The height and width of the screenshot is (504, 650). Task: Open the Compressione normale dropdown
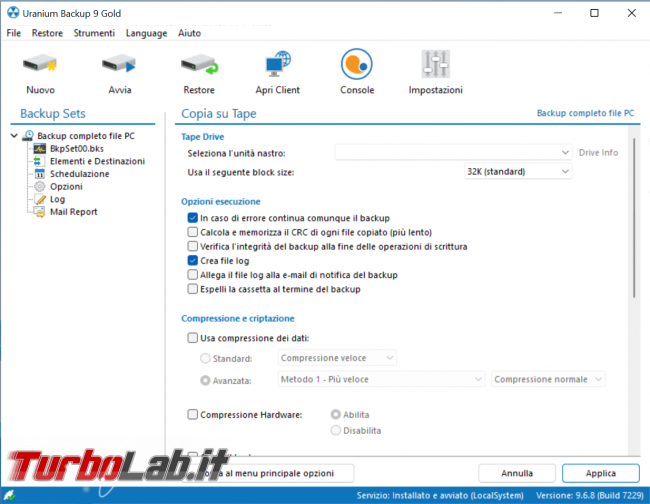548,379
